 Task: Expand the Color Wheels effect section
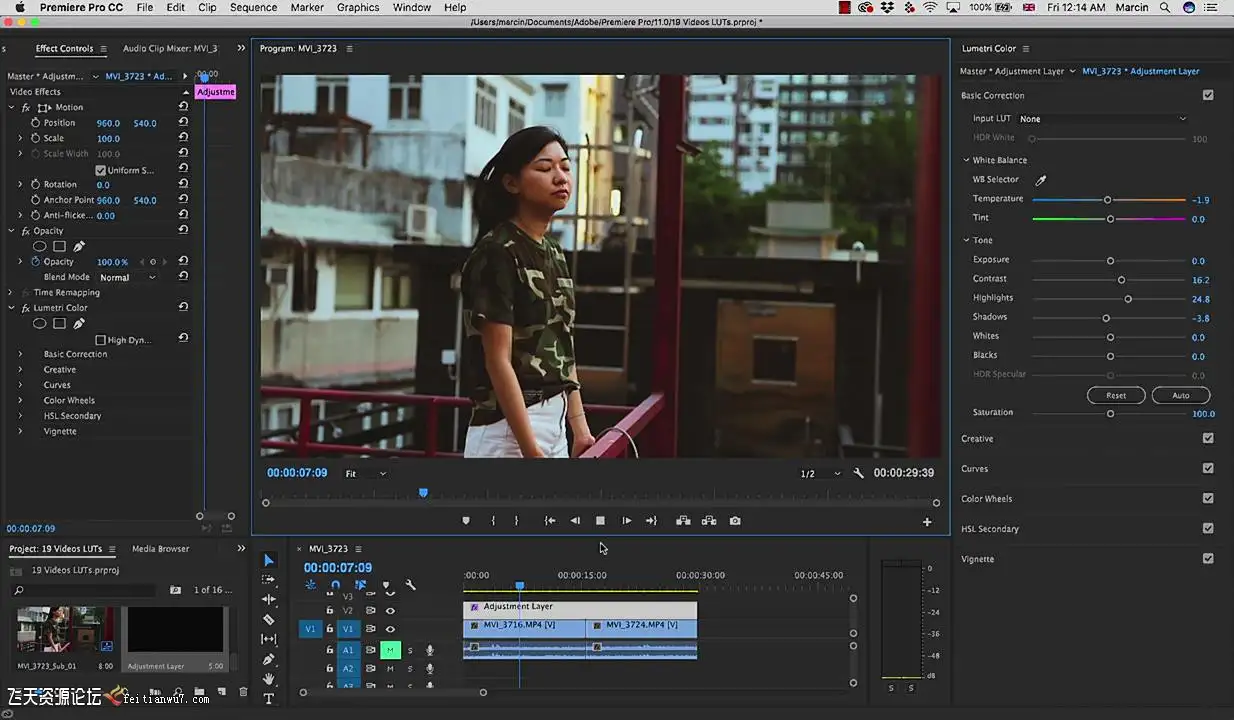[20, 401]
